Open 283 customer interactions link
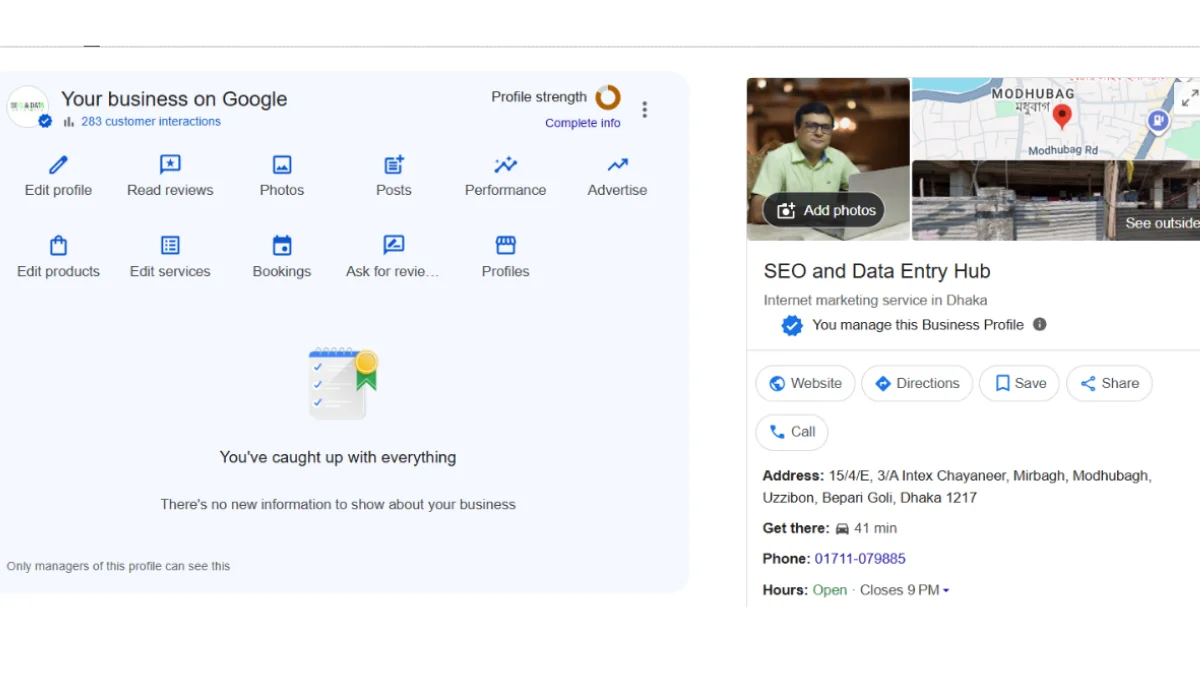The height and width of the screenshot is (680, 1200). coord(151,122)
